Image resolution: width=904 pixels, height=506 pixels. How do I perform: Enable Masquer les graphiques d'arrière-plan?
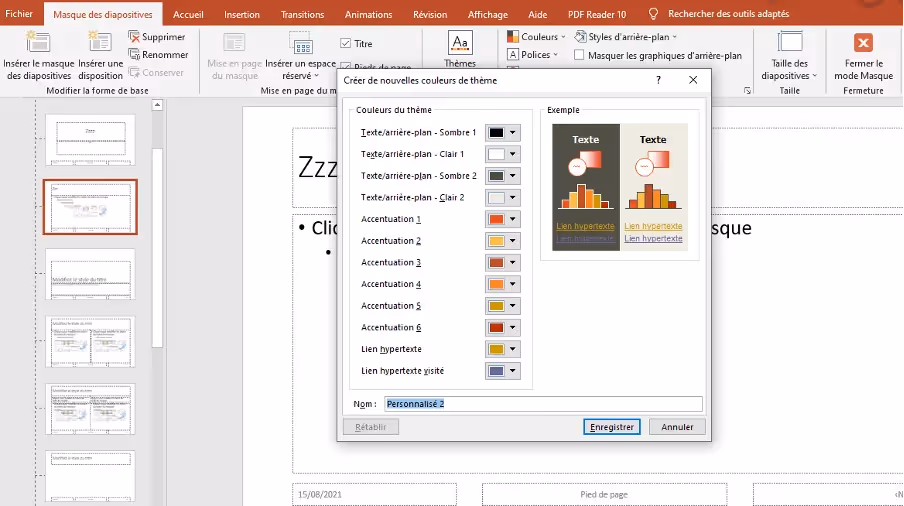click(x=579, y=55)
